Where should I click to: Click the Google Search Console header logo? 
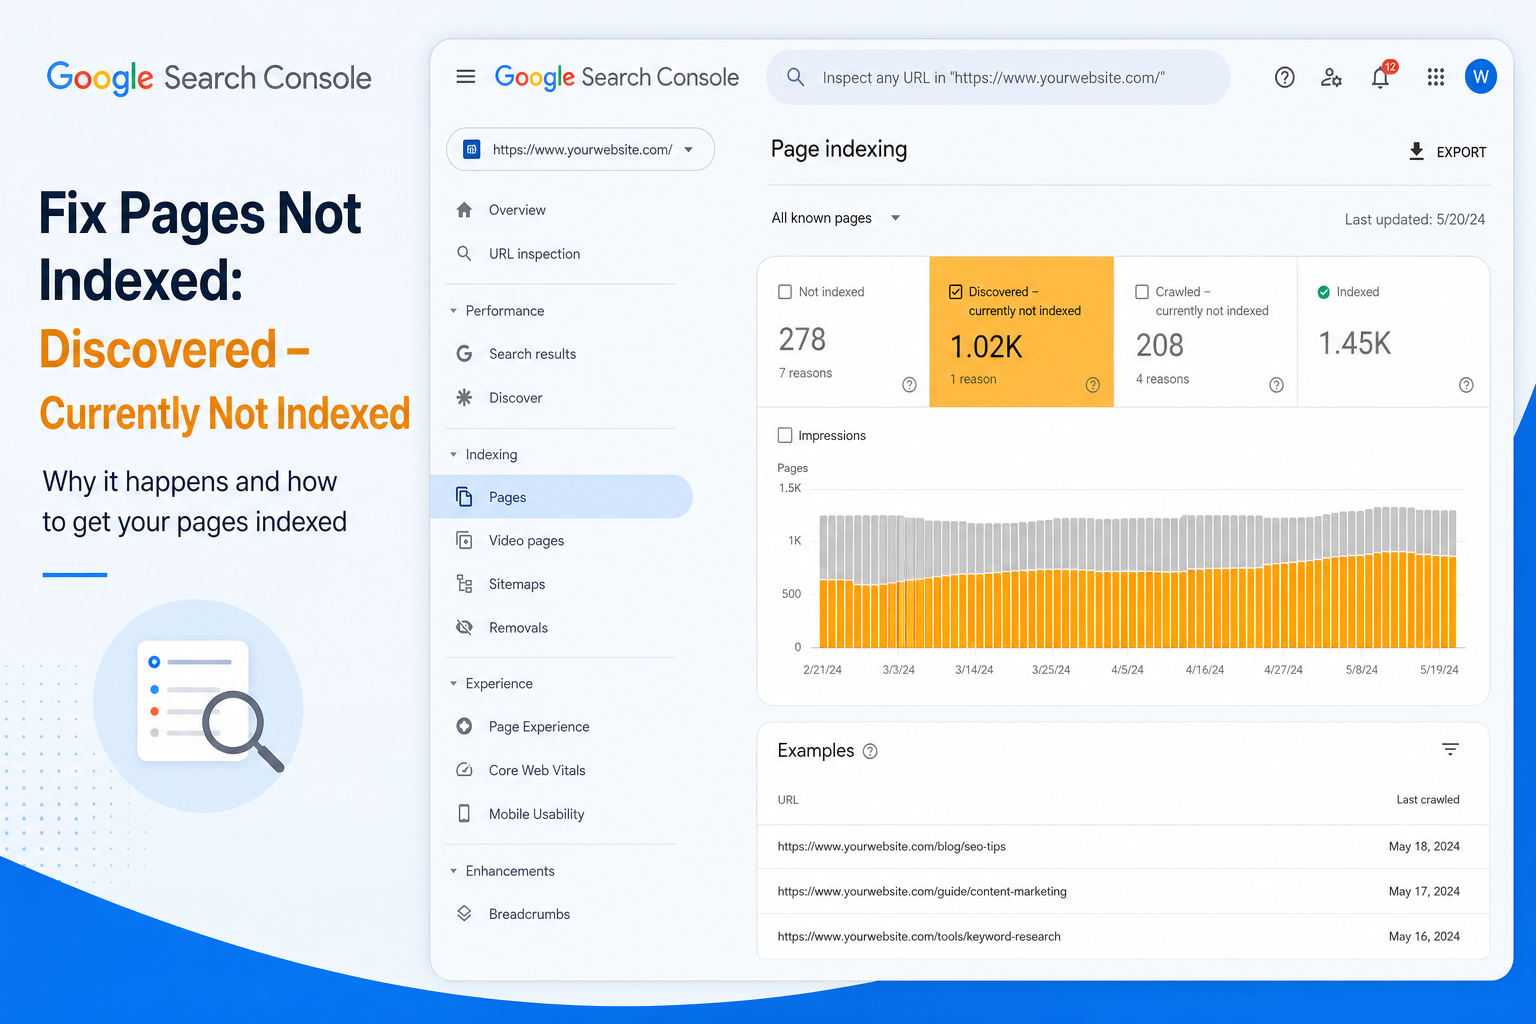(x=617, y=77)
